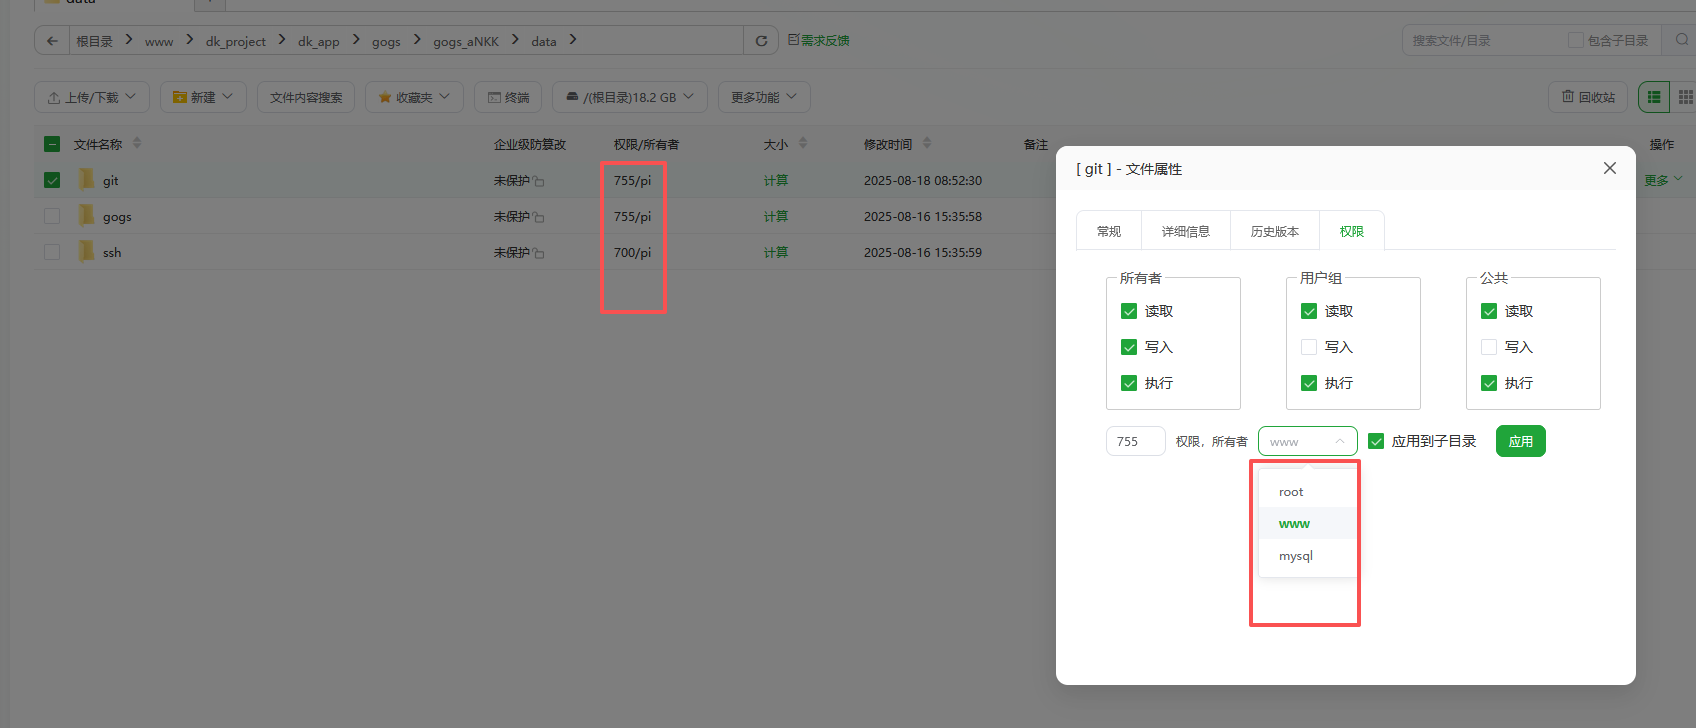Toggle owner write permission

[x=1129, y=347]
